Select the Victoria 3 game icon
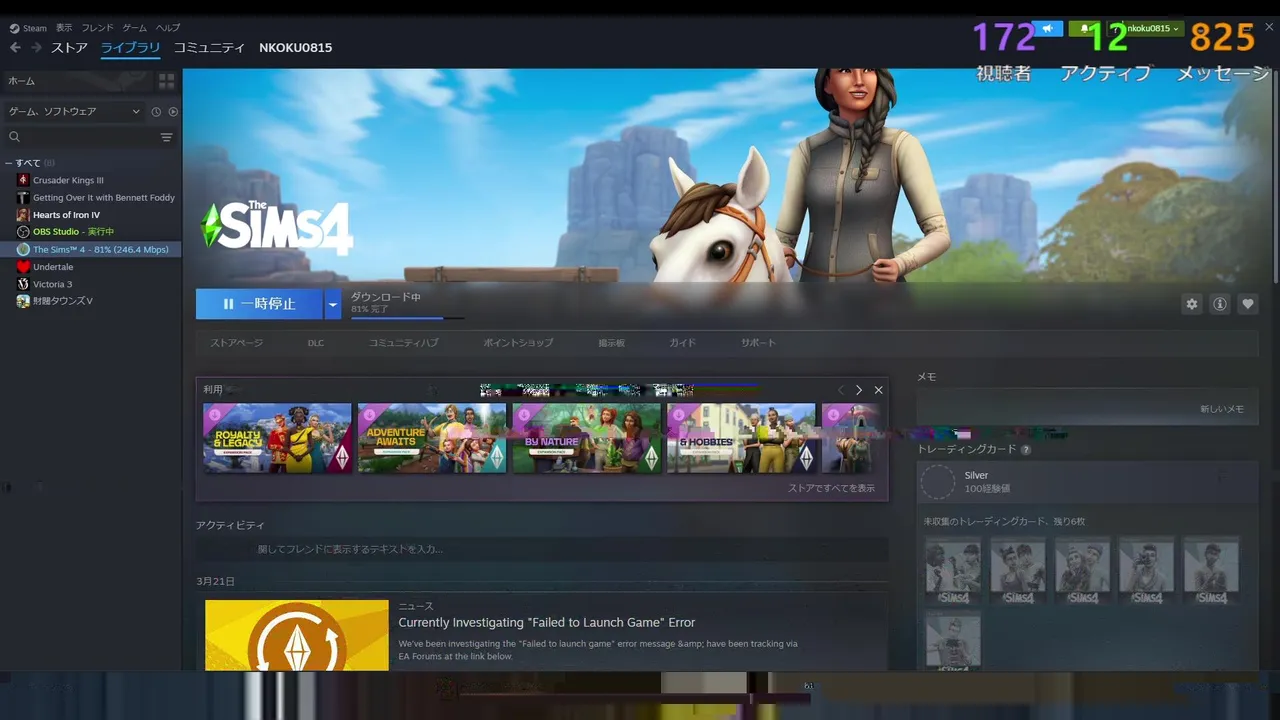1280x720 pixels. click(23, 284)
